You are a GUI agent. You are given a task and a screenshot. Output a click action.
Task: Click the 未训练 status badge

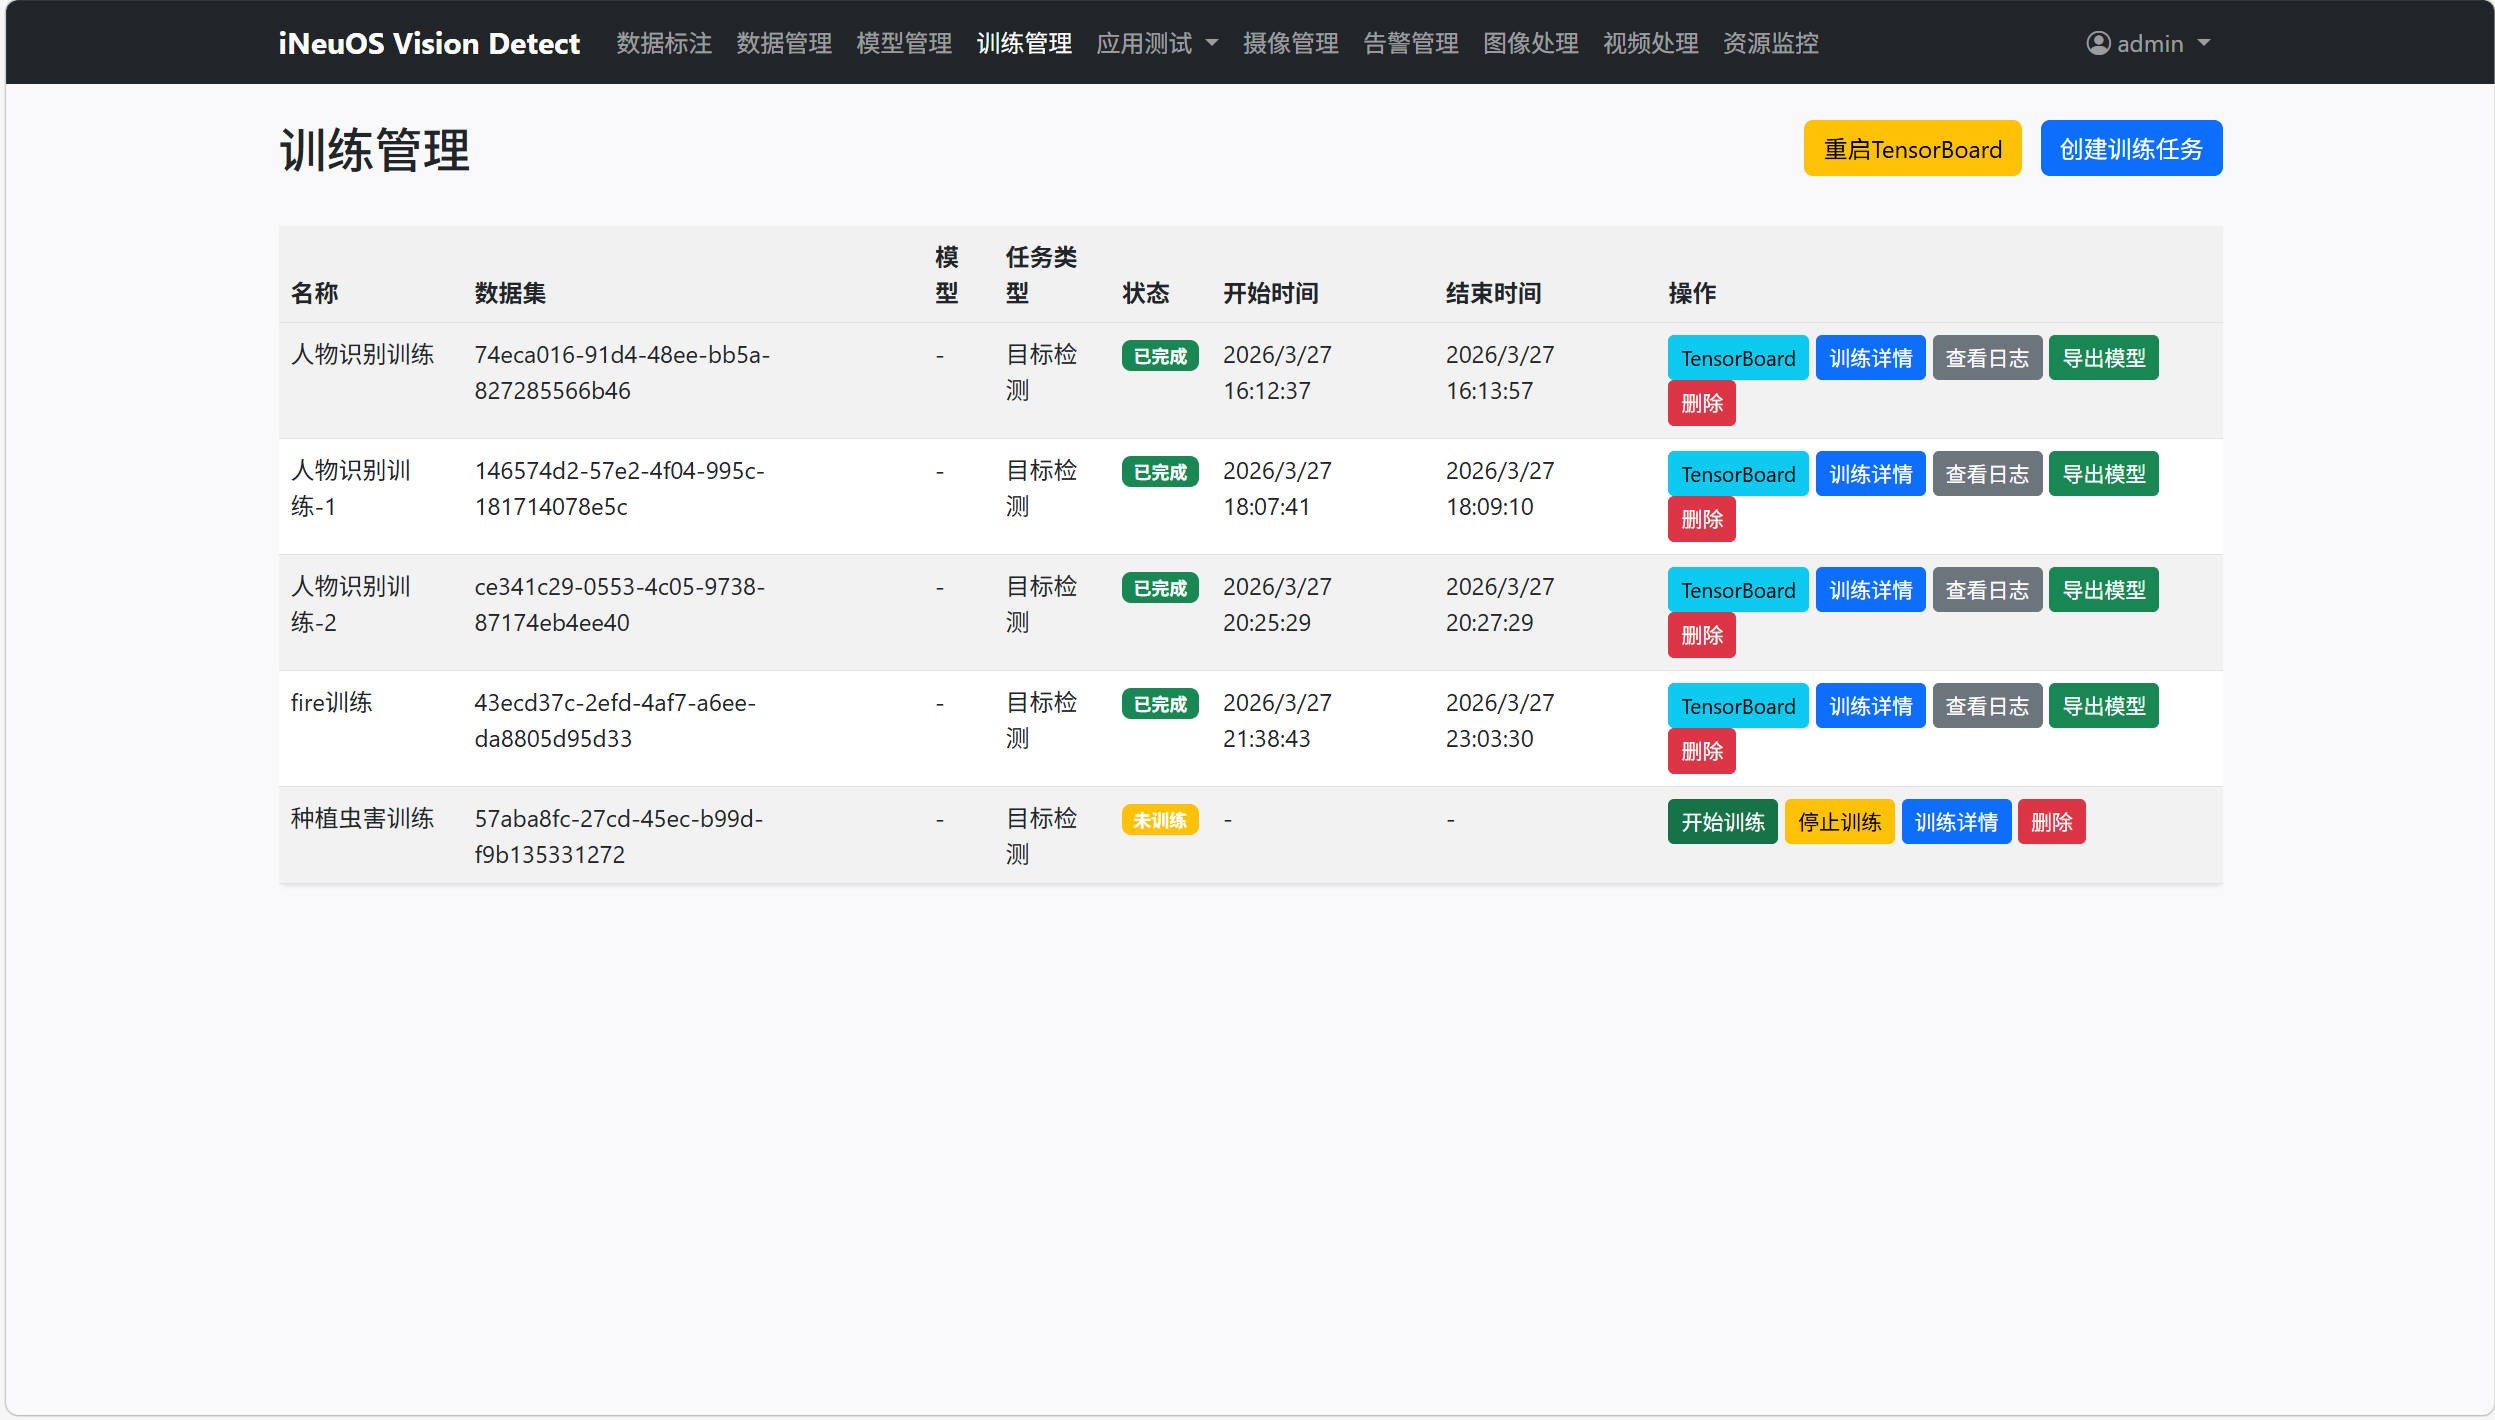click(1159, 820)
